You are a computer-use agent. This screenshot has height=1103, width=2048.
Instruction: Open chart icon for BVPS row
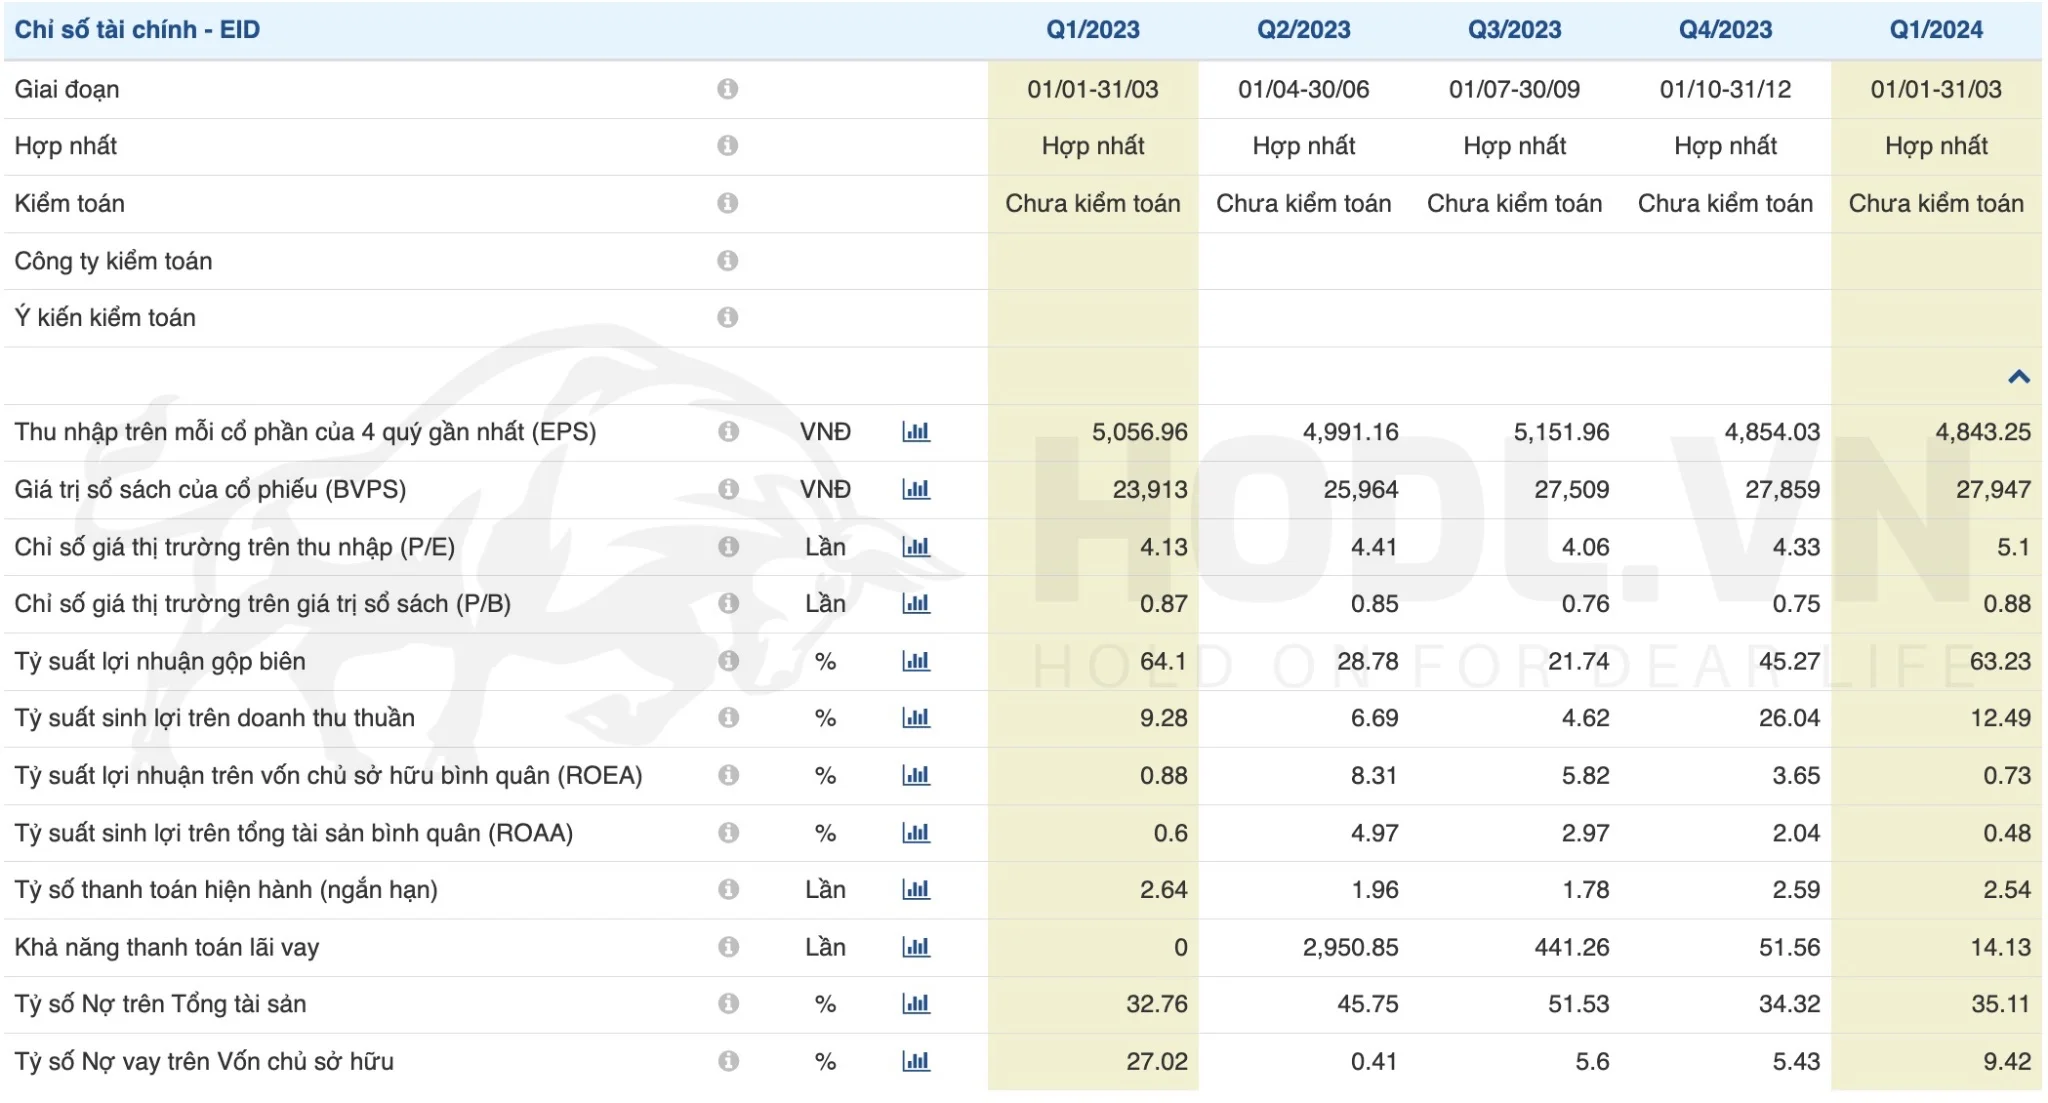pos(915,489)
